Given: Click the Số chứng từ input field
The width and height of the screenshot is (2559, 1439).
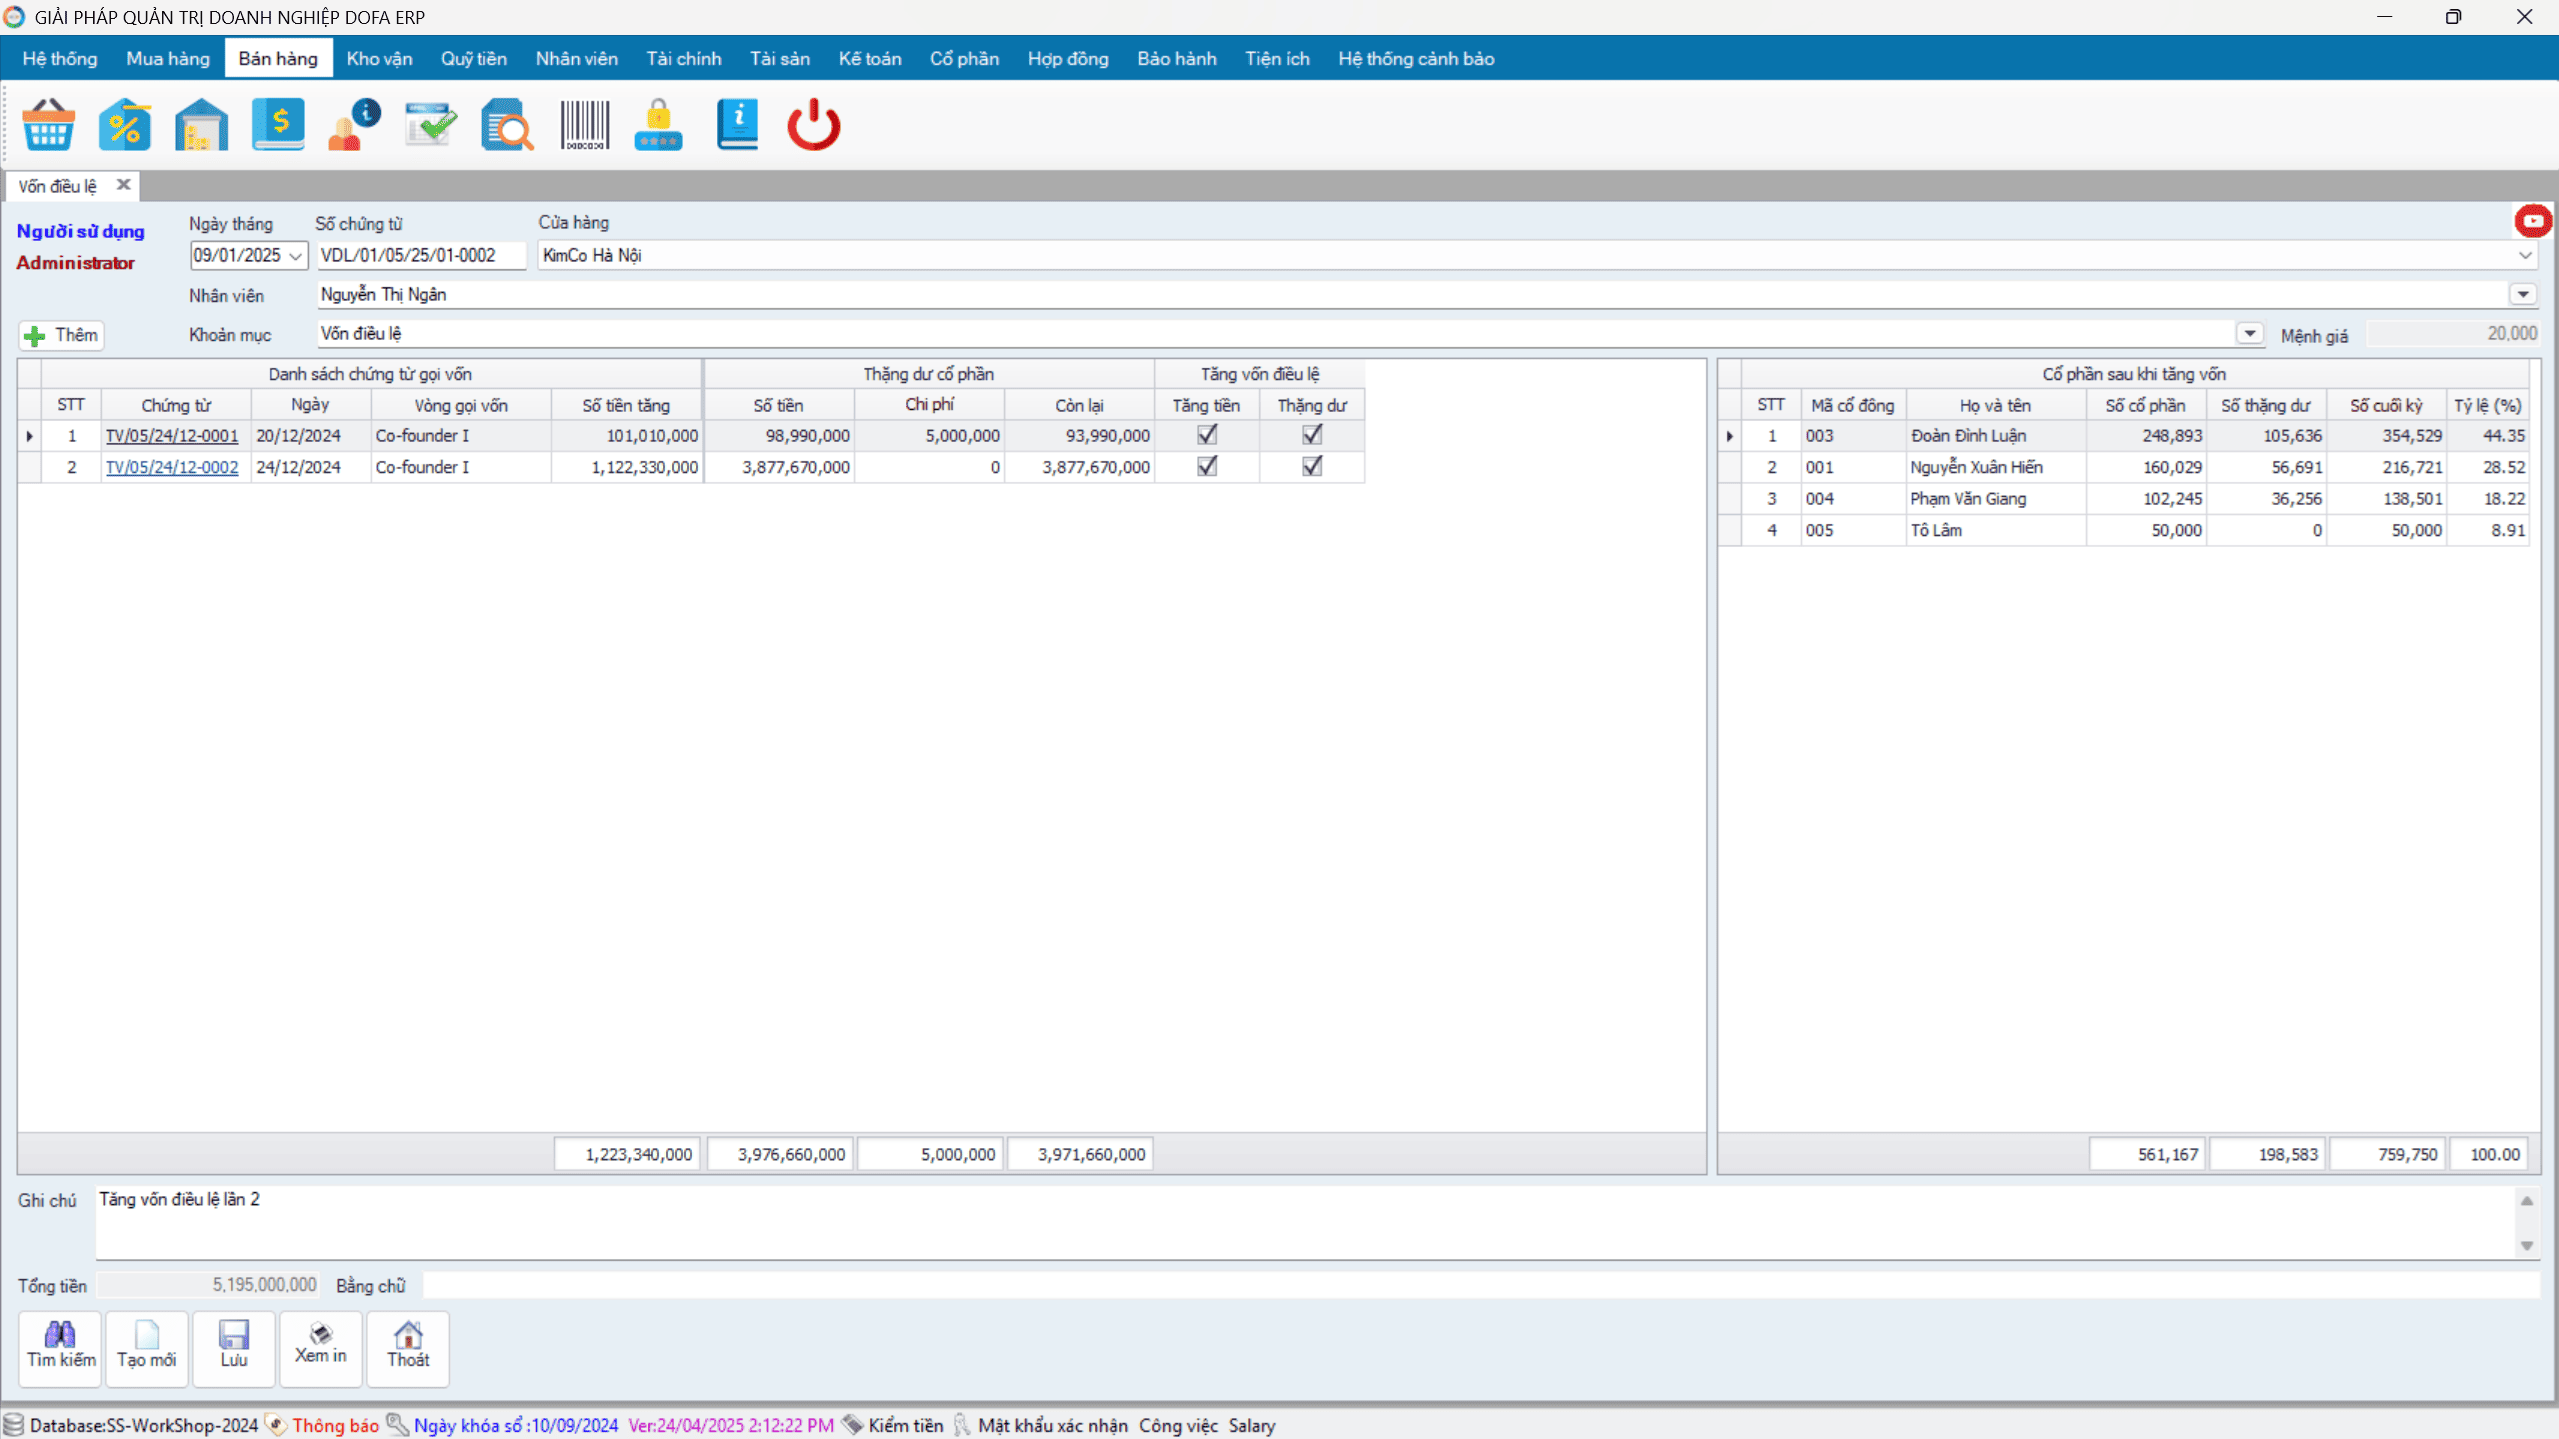Looking at the screenshot, I should point(421,256).
